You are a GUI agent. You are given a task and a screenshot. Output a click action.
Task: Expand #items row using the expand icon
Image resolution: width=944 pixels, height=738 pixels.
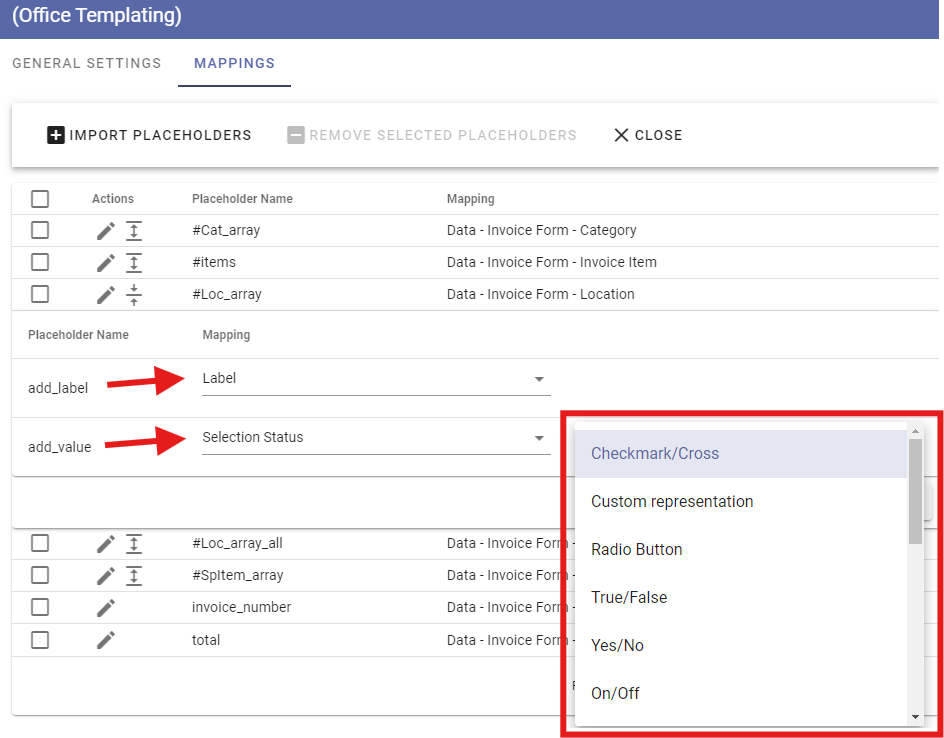coord(134,262)
